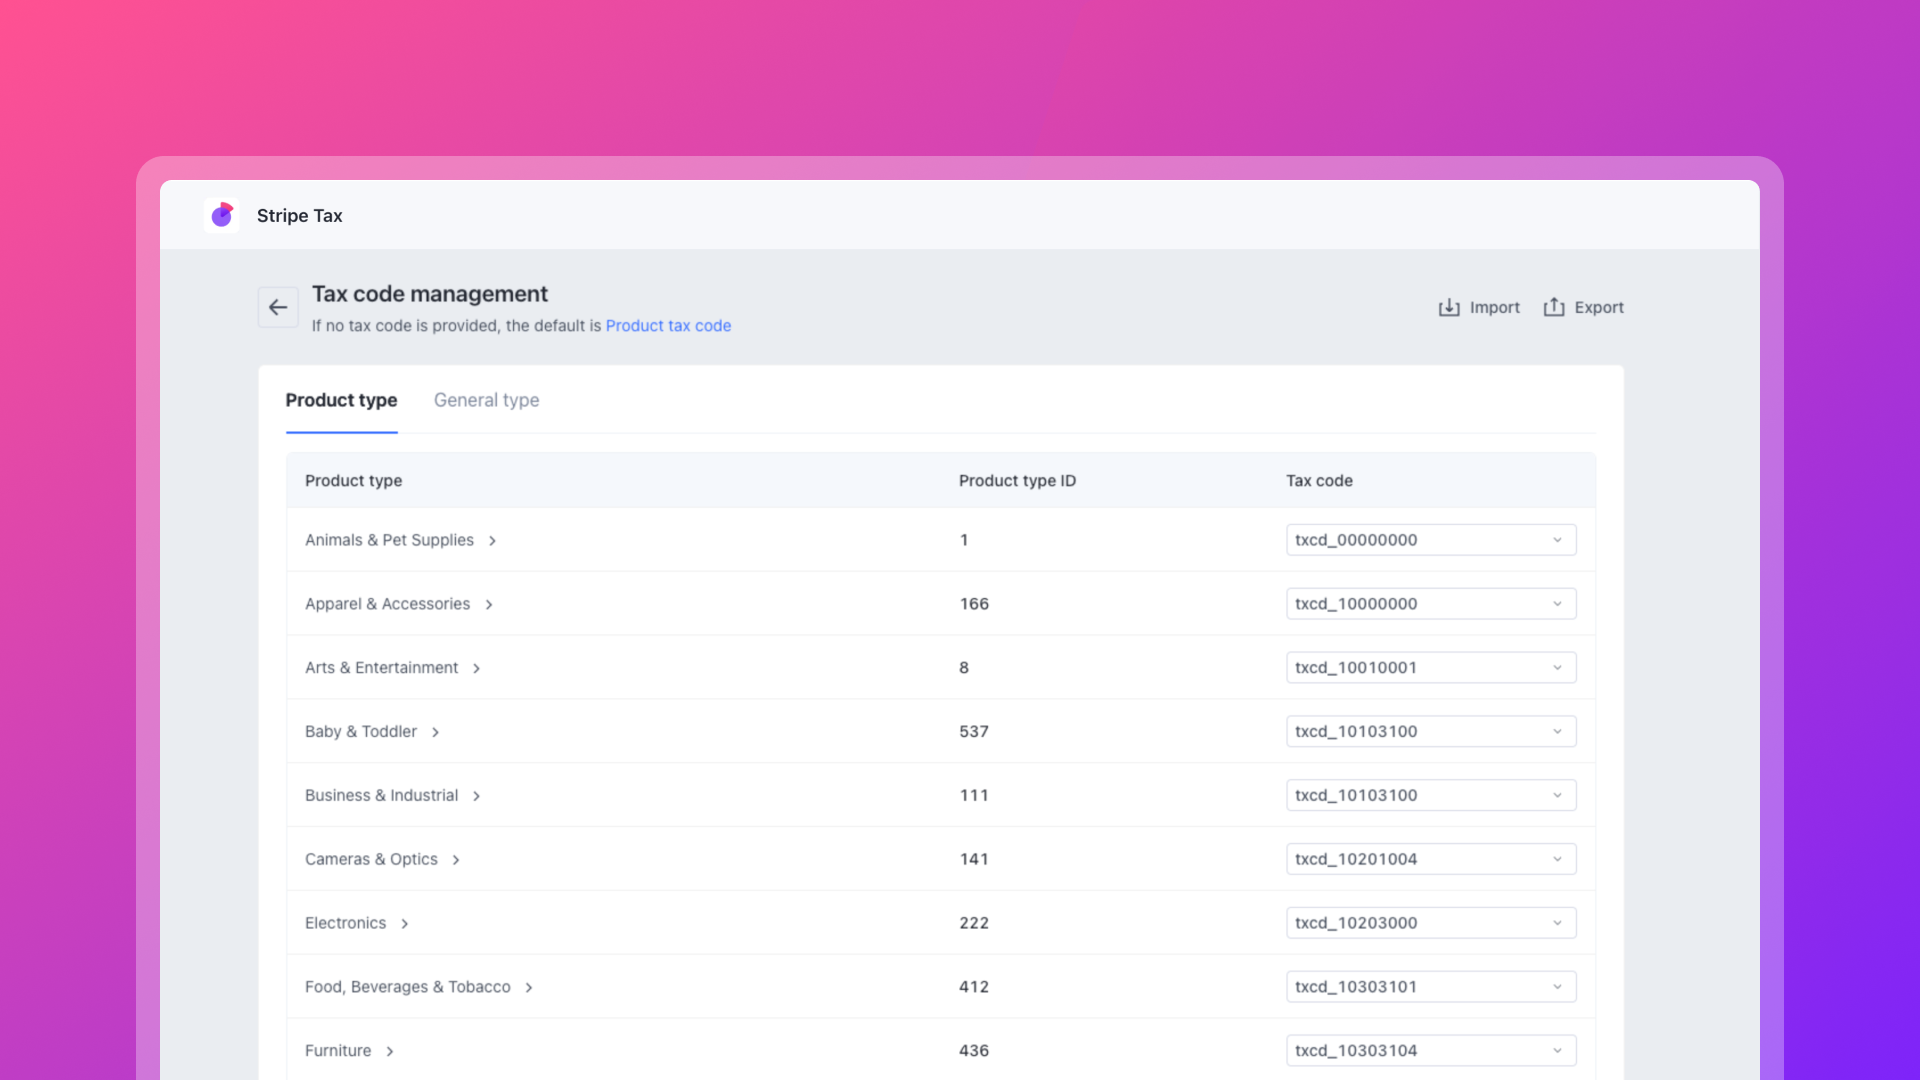Open tax code dropdown txcd_10010001

1430,668
